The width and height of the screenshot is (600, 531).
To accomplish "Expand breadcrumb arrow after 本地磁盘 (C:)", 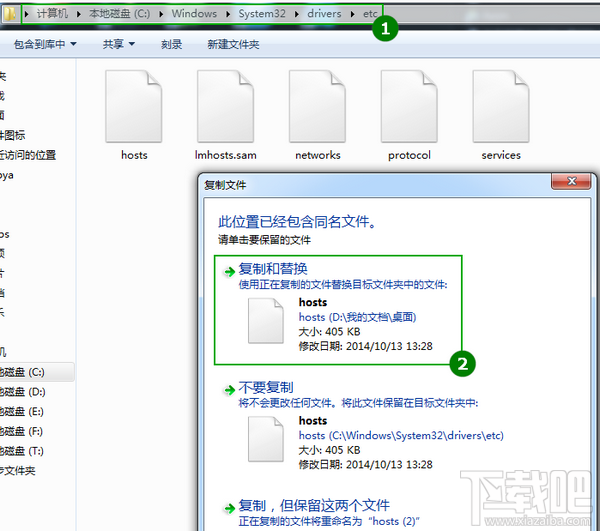I will 161,14.
